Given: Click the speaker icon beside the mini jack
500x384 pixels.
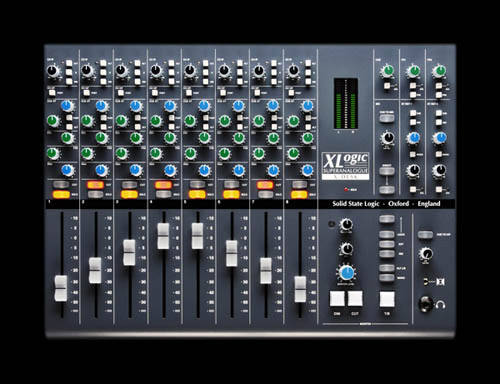Looking at the screenshot, I should pyautogui.click(x=441, y=282).
